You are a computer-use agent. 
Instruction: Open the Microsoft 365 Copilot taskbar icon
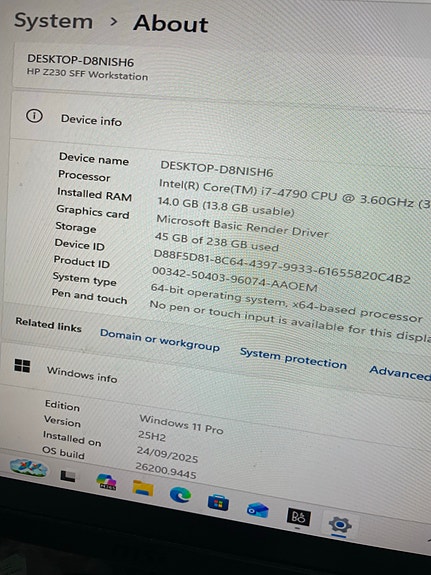[106, 481]
